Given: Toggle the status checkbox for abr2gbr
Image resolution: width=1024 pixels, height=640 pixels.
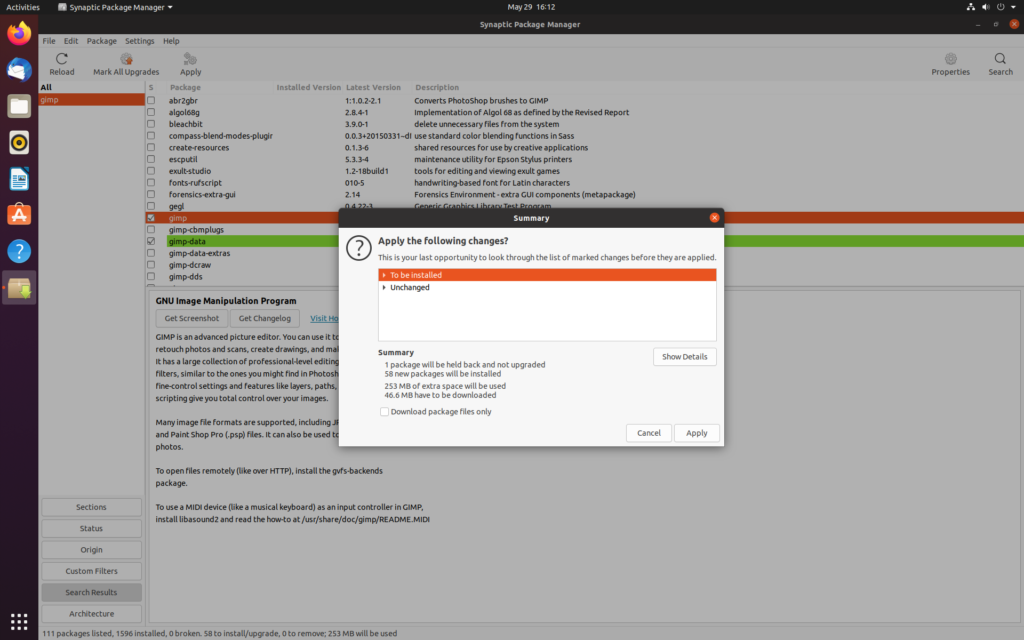Looking at the screenshot, I should 151,101.
